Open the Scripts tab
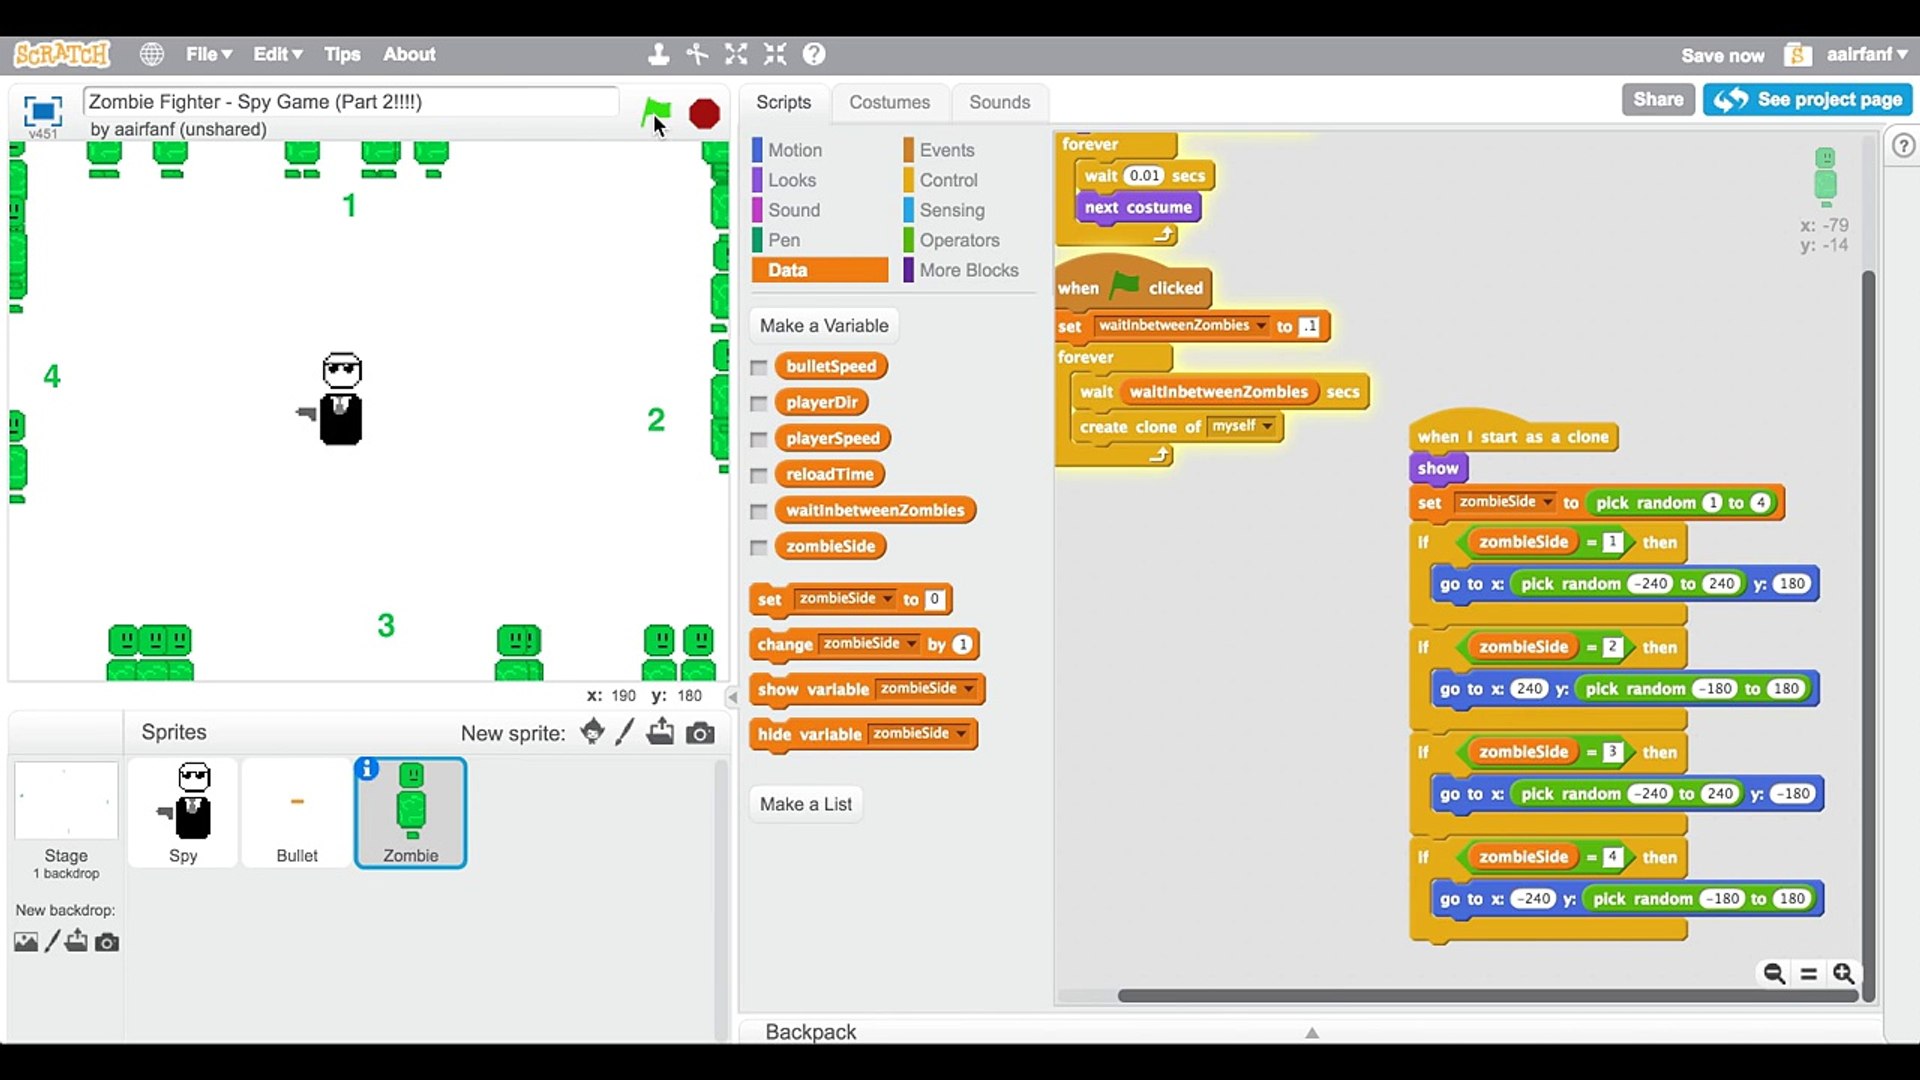This screenshot has width=1920, height=1080. tap(783, 102)
